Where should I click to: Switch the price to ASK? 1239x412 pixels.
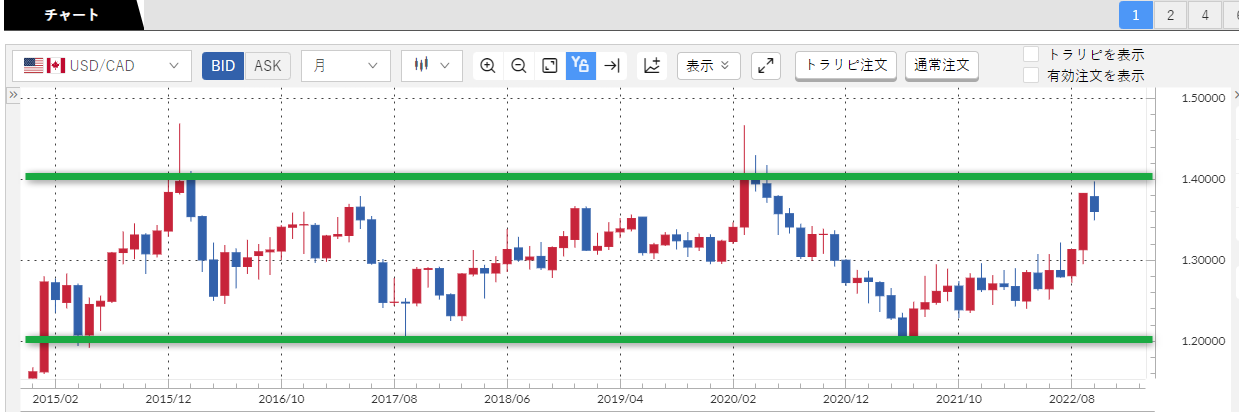tap(267, 66)
